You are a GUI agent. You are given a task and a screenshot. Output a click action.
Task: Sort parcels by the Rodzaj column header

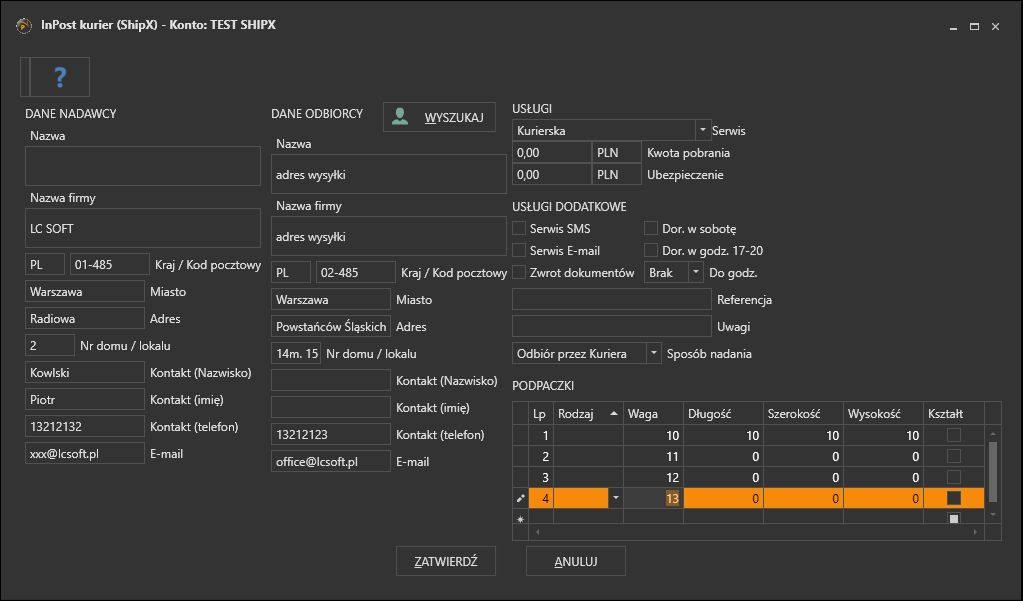coord(587,414)
